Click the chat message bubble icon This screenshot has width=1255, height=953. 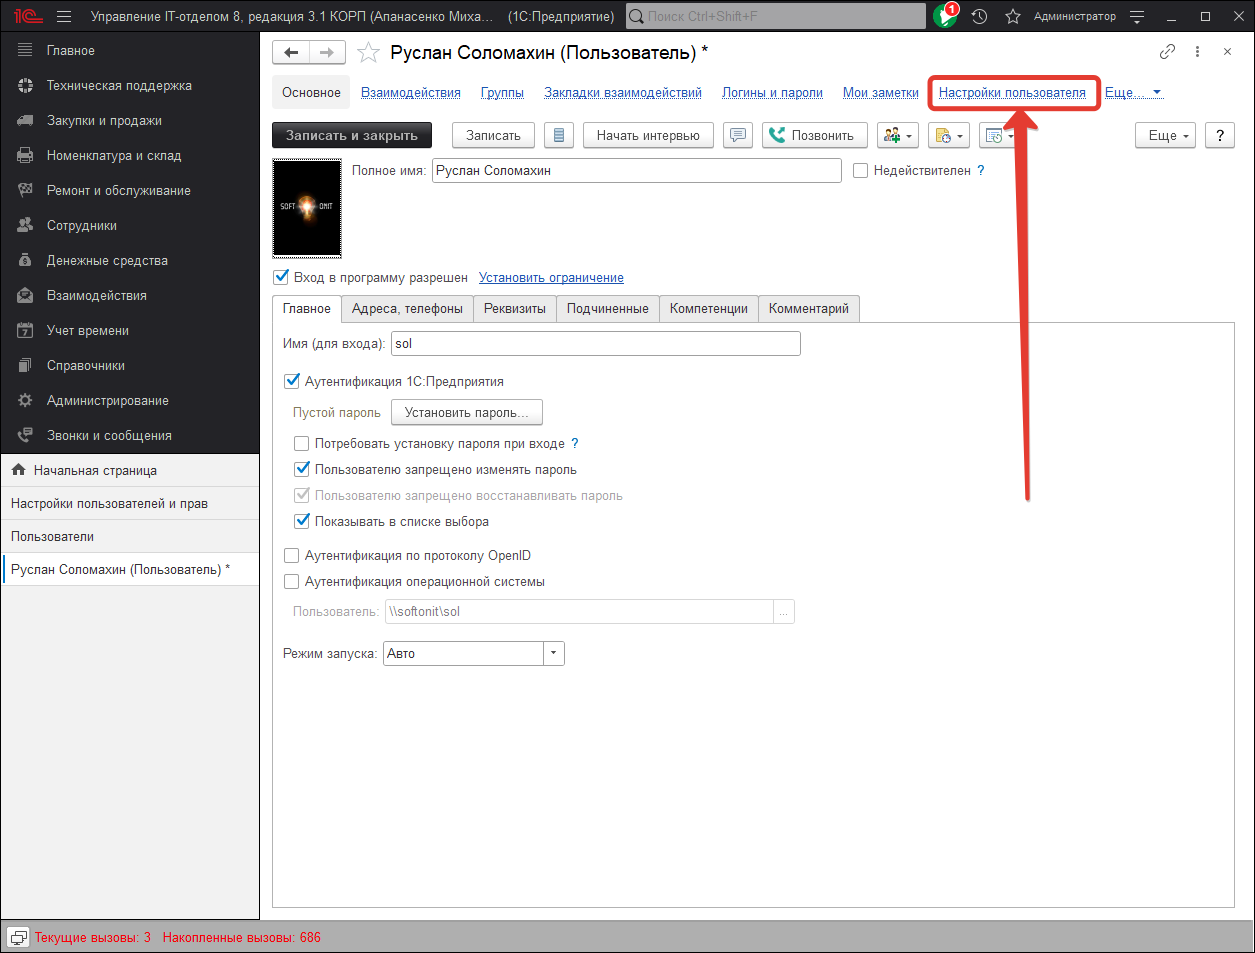[x=738, y=135]
